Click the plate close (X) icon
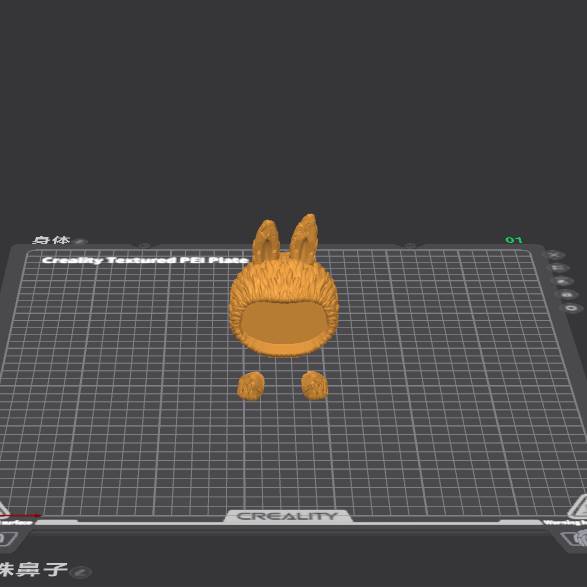587x587 pixels. pyautogui.click(x=555, y=255)
